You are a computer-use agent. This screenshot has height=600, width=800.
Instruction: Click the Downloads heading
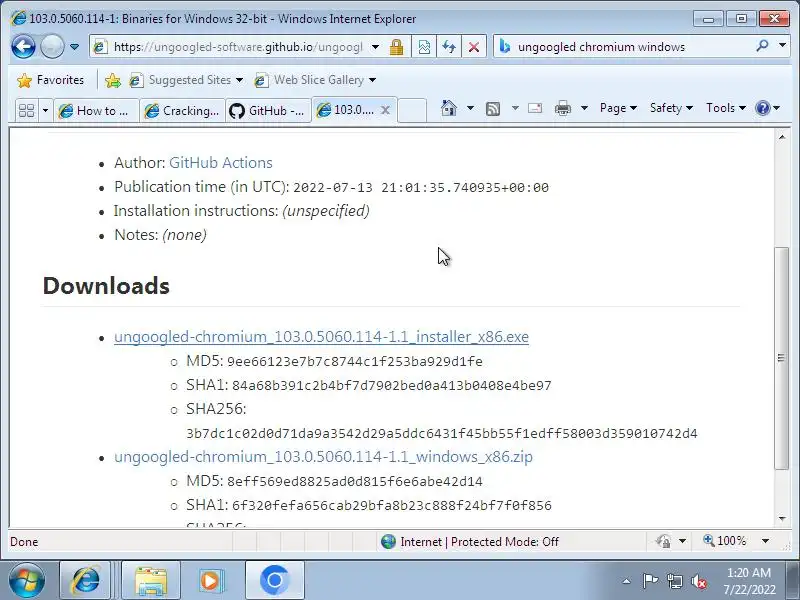106,286
